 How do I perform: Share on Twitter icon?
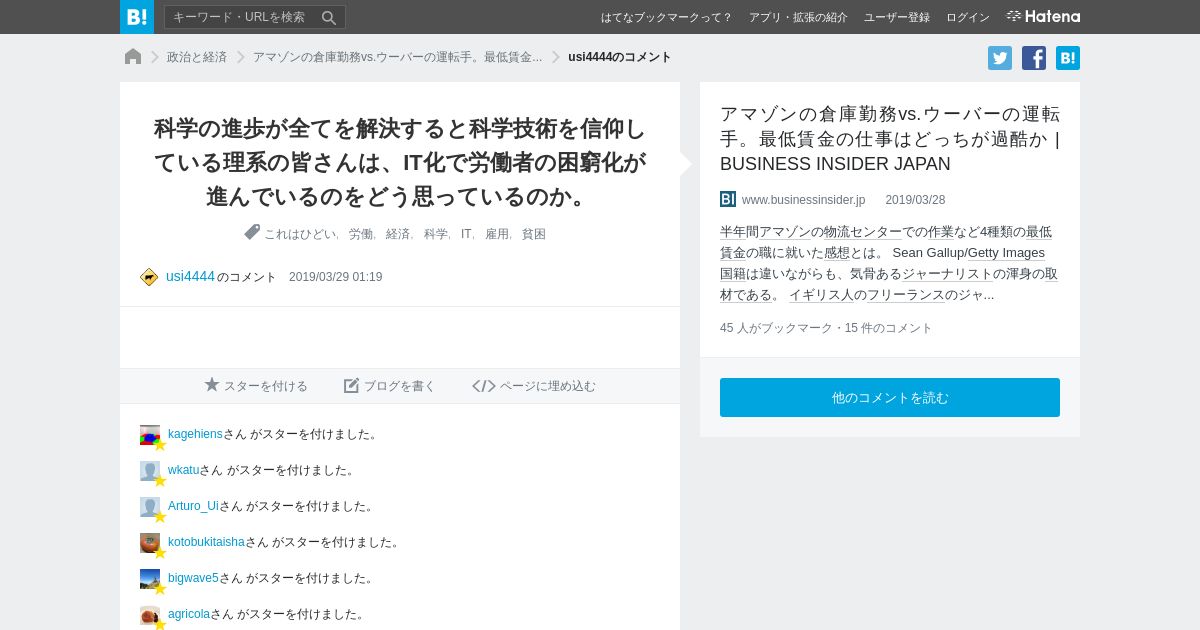tap(1000, 58)
